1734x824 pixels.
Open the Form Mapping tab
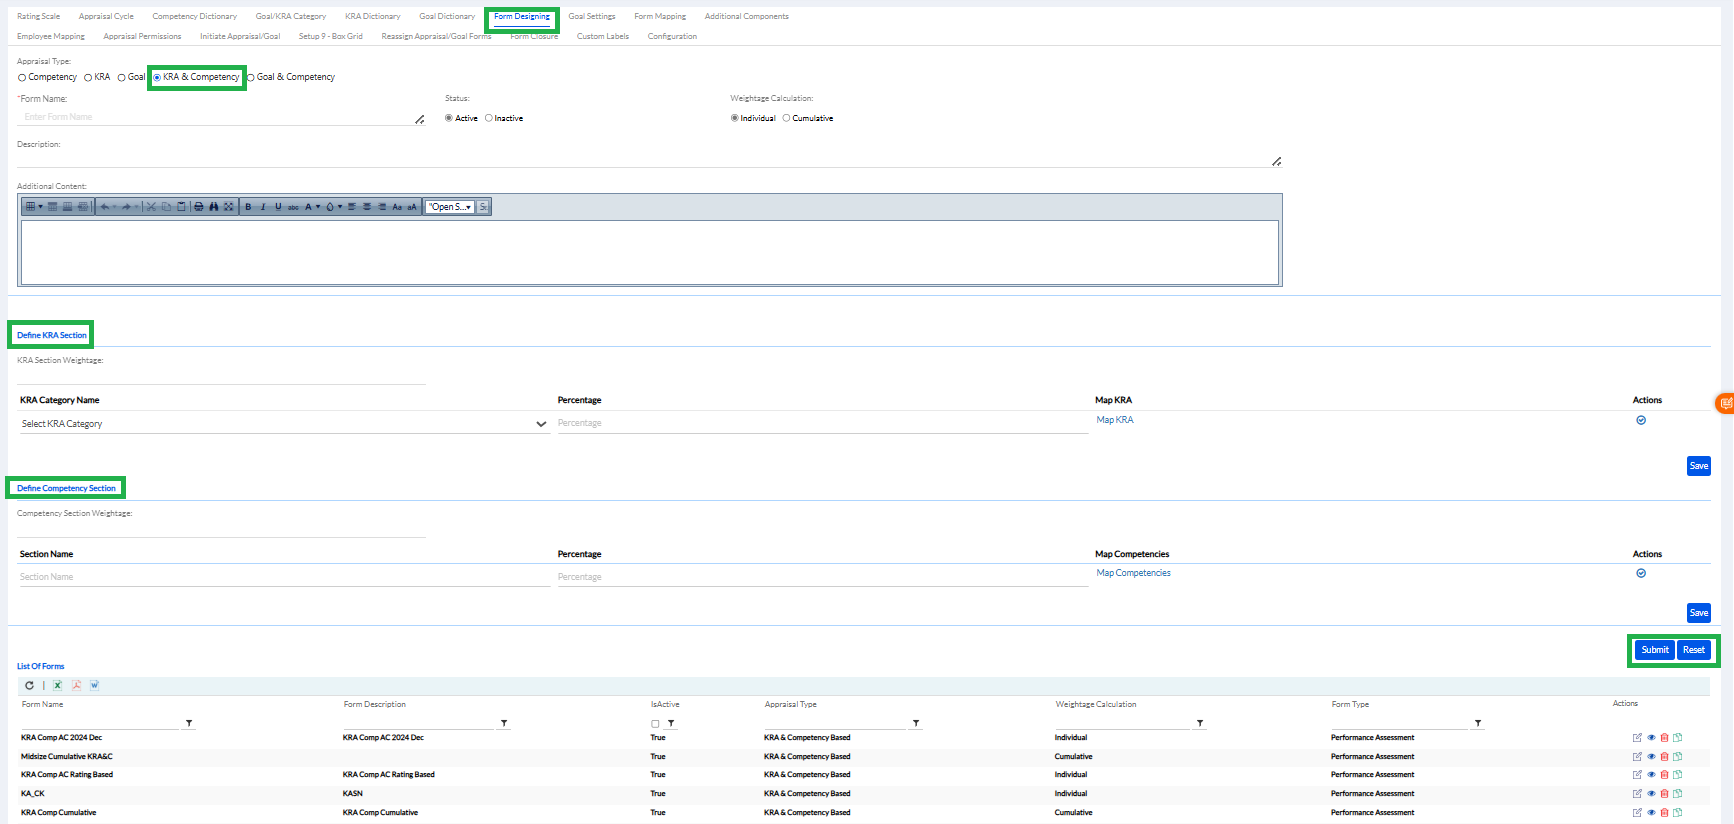tap(660, 17)
